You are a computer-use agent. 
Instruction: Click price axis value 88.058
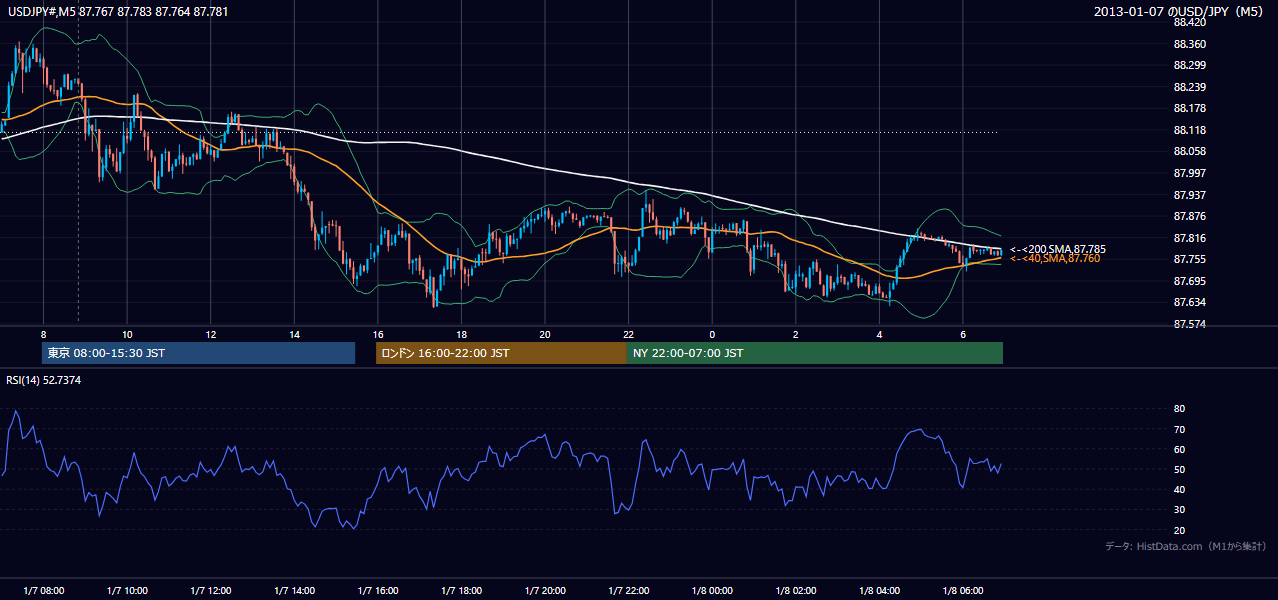(1188, 151)
